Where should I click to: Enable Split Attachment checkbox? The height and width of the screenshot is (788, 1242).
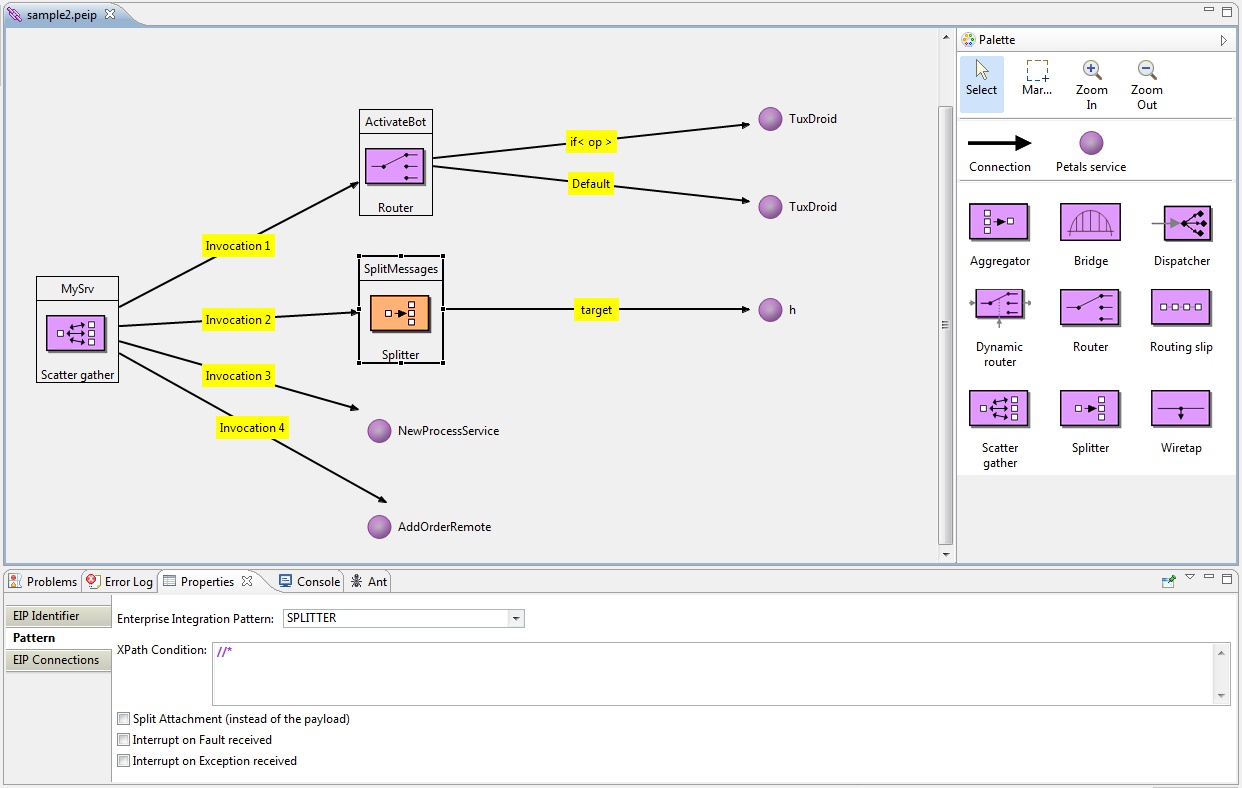click(124, 719)
